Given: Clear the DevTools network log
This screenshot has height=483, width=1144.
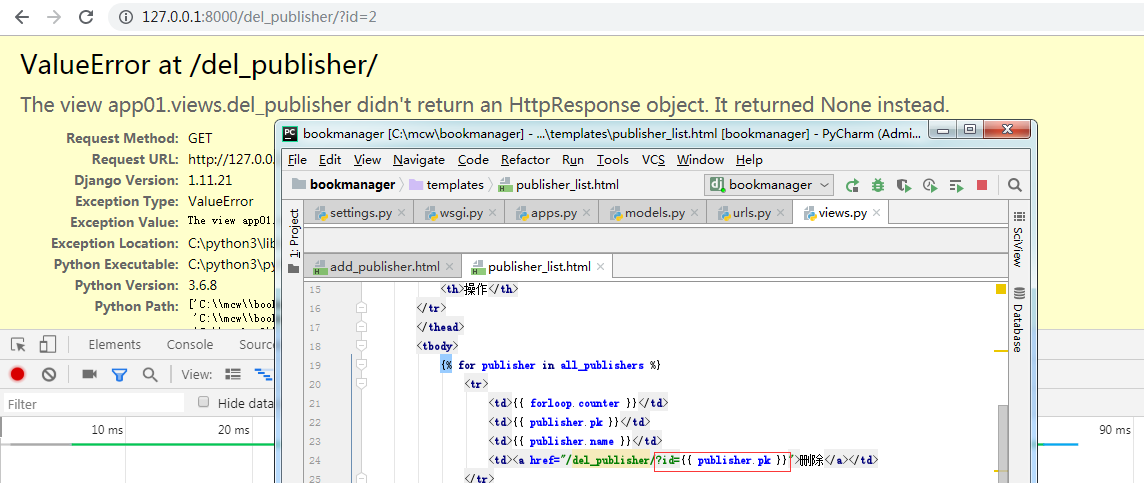Looking at the screenshot, I should [x=49, y=374].
